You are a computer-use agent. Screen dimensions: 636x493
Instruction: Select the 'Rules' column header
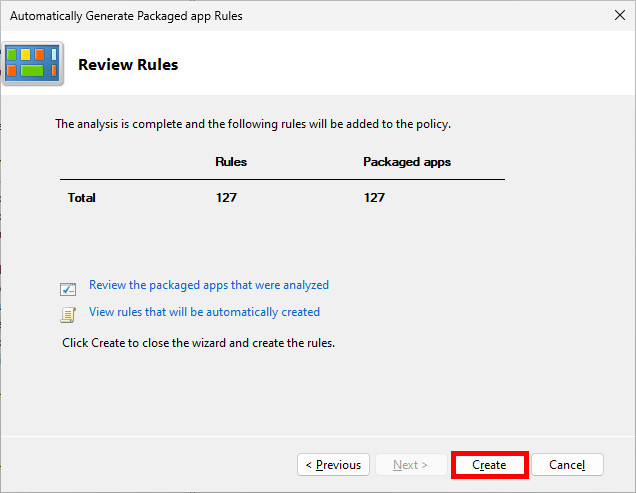coord(231,162)
